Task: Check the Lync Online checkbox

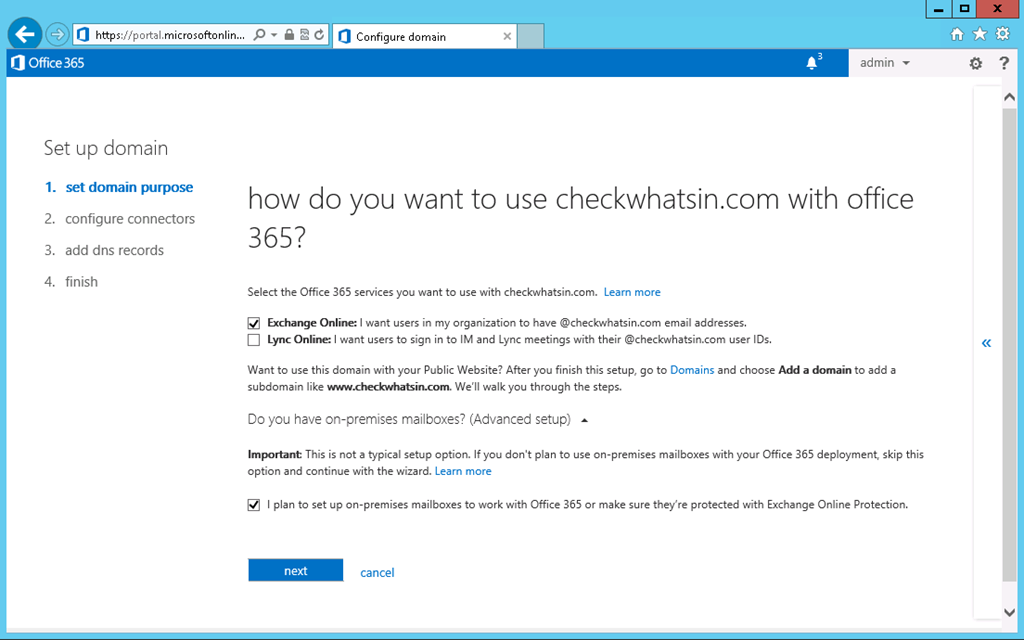Action: [x=253, y=340]
